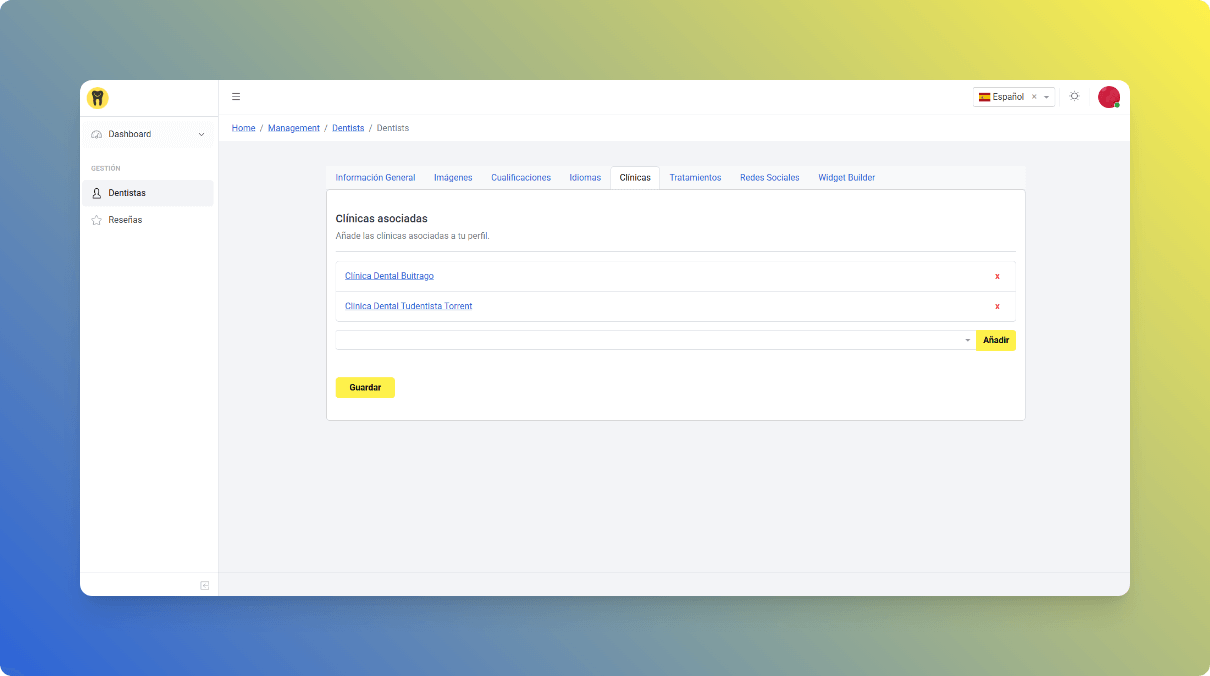Open Reseñas in the sidebar
1210x676 pixels.
pyautogui.click(x=125, y=220)
